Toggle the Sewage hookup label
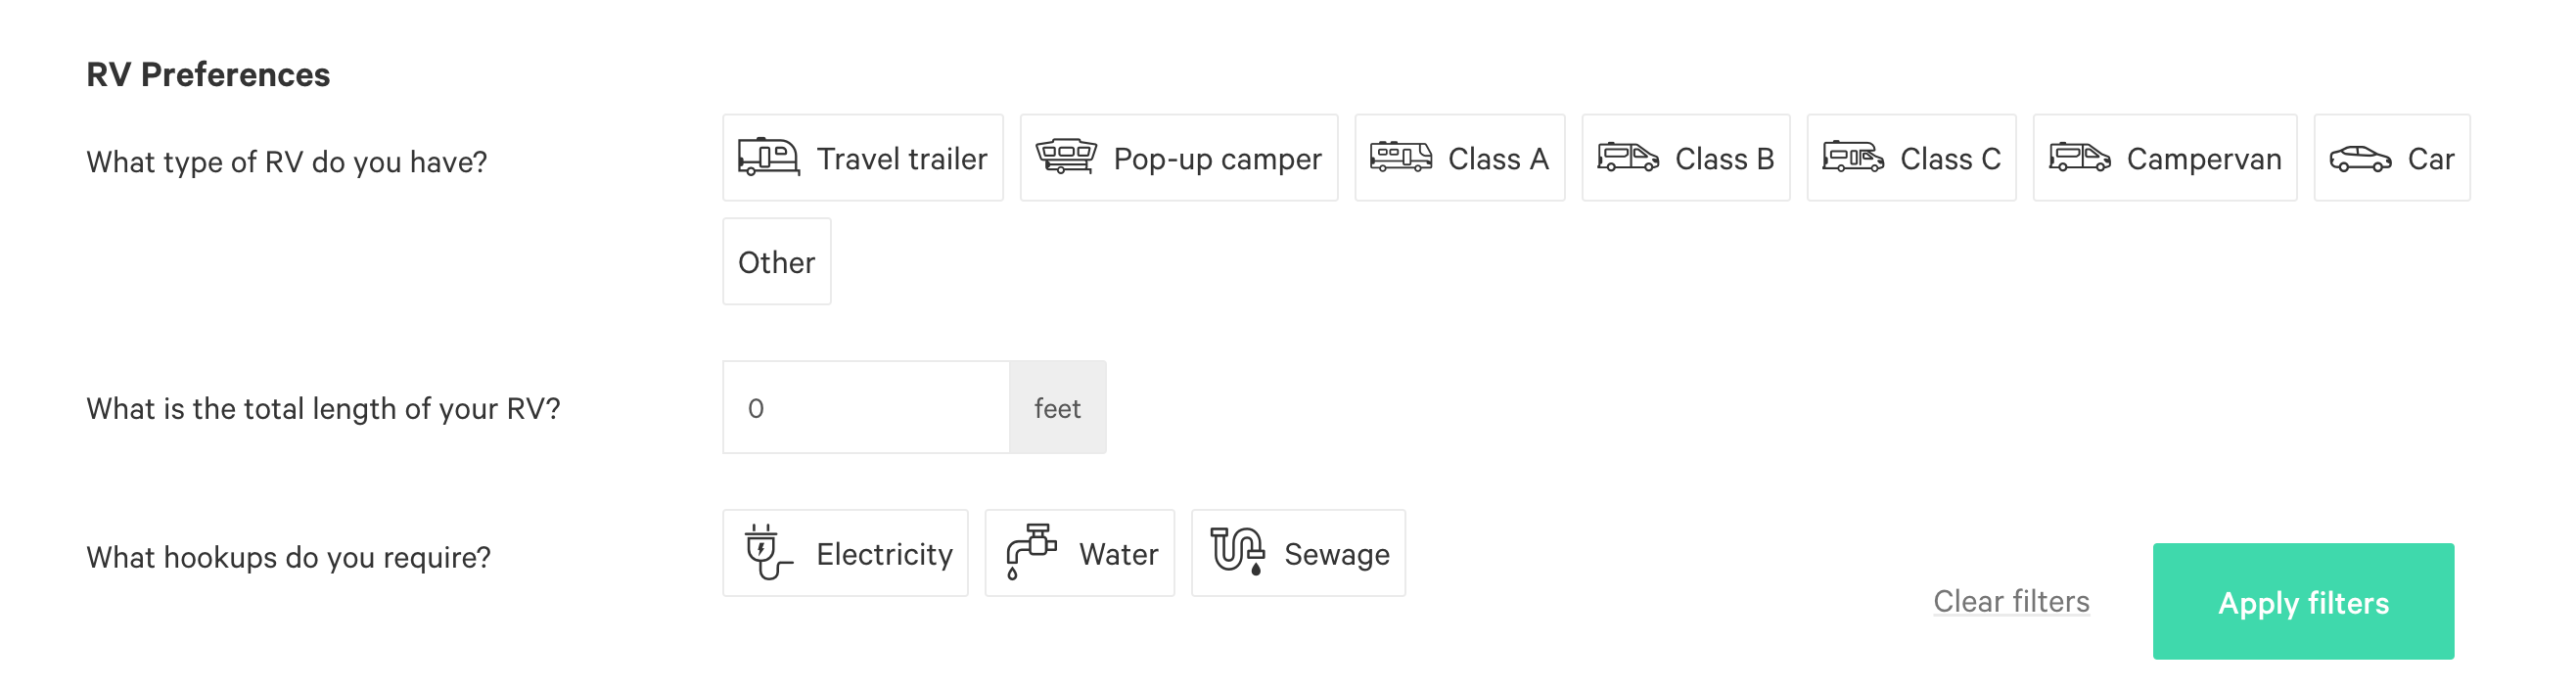2576x689 pixels. click(x=1337, y=554)
